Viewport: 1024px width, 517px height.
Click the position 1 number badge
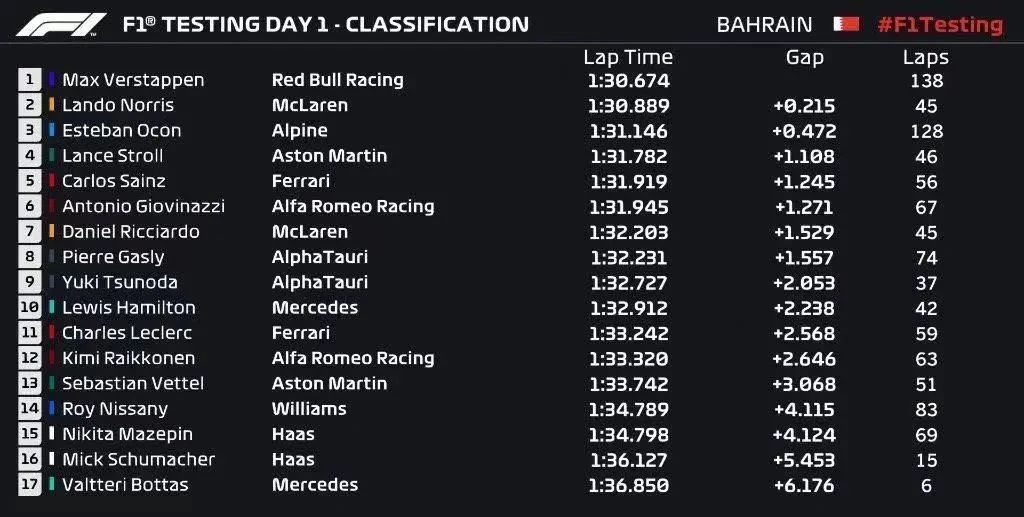tap(29, 80)
